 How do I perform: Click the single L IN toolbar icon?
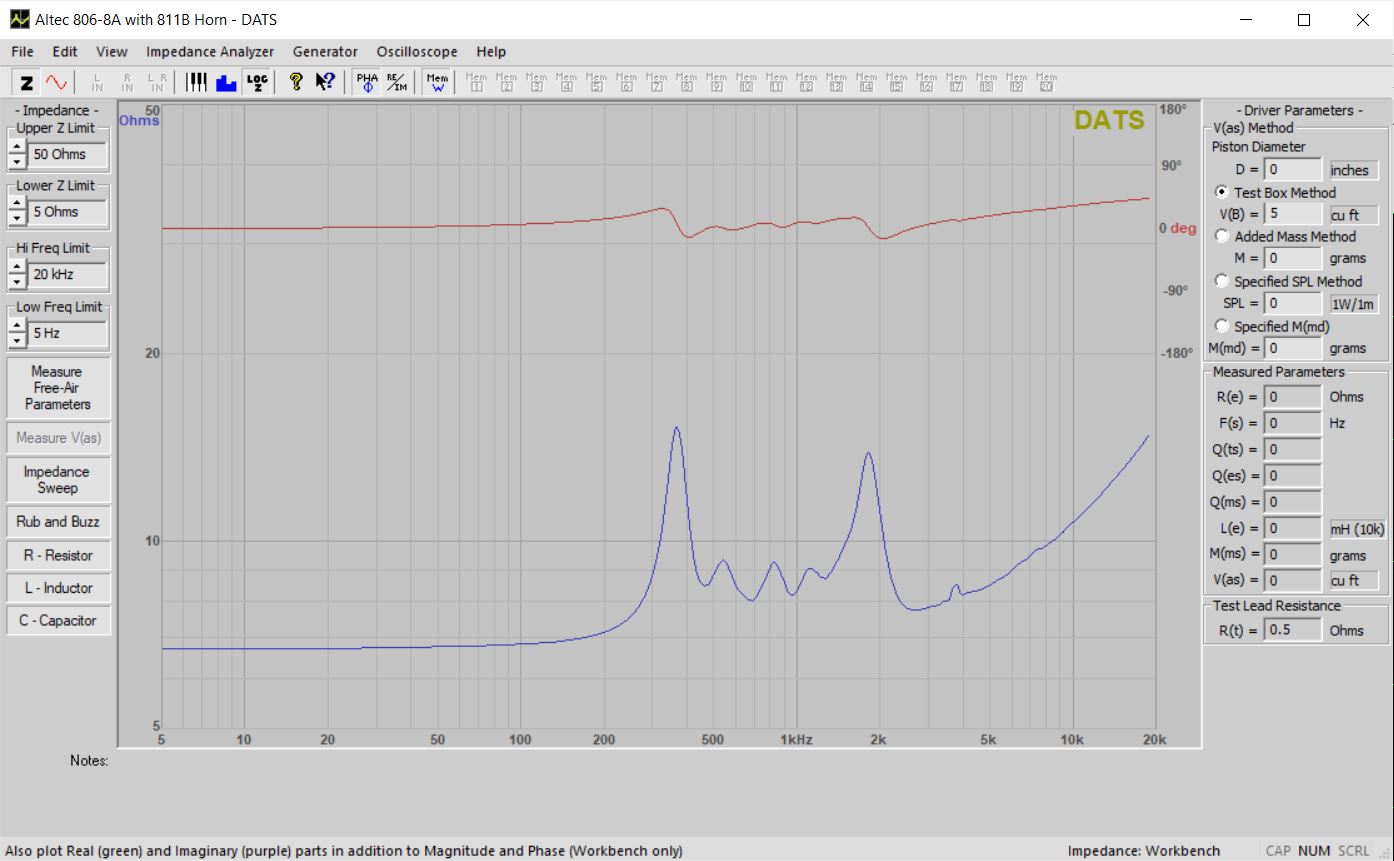pos(98,82)
